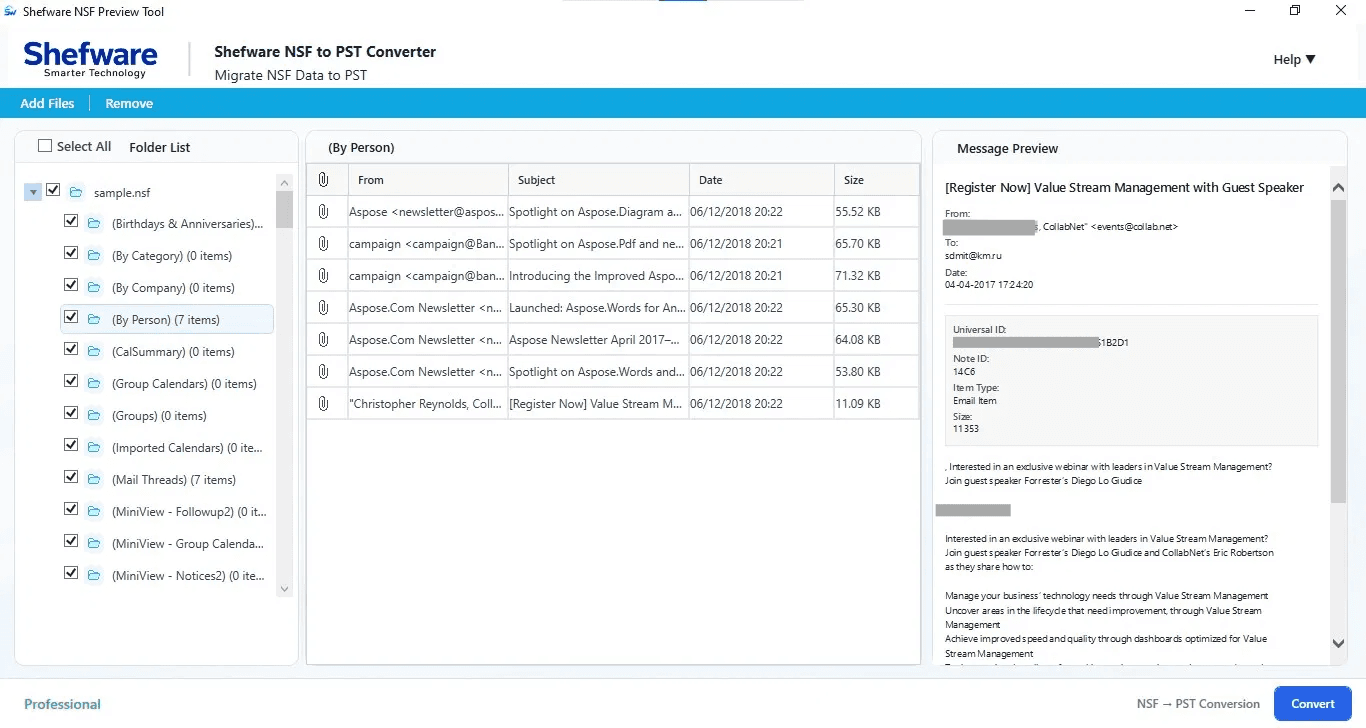Click the folder icon beside sample.nsf

(x=76, y=192)
